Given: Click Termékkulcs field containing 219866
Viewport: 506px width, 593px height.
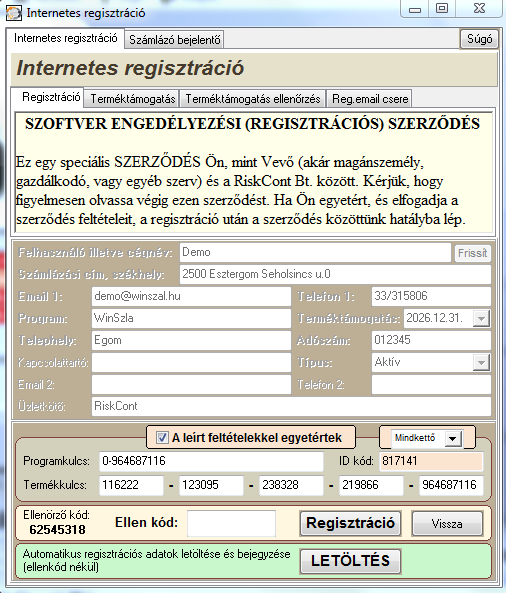Looking at the screenshot, I should 371,485.
